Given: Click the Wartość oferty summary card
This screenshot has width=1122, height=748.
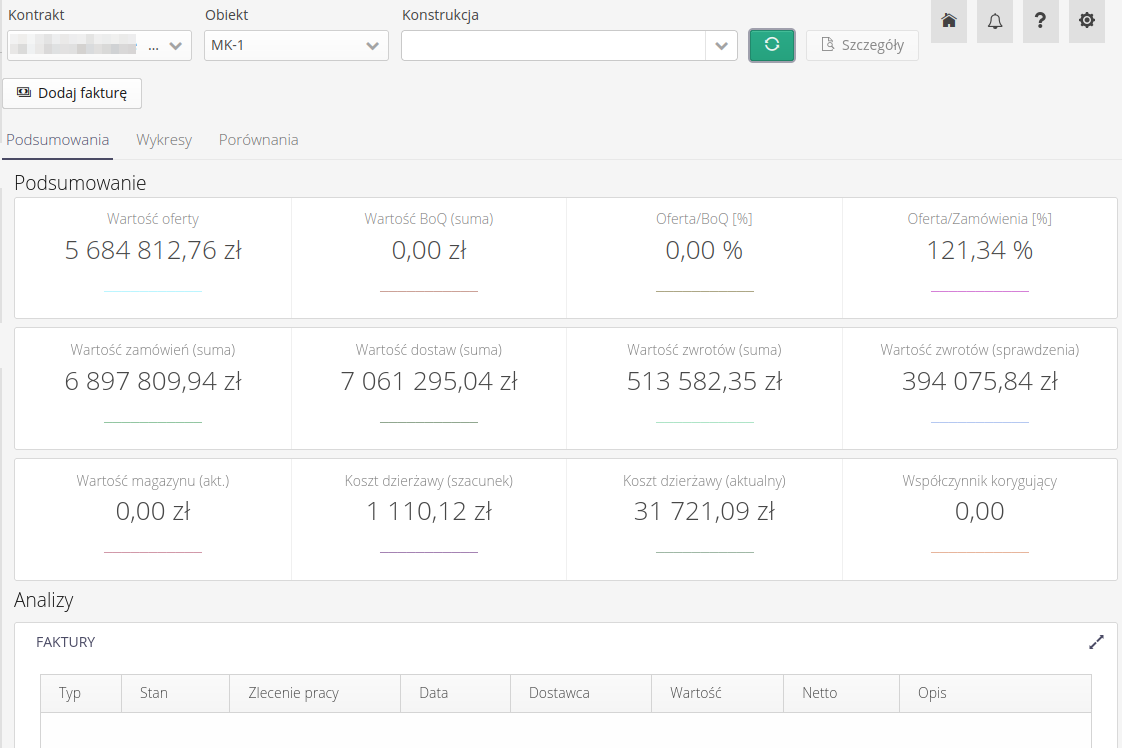Looking at the screenshot, I should [x=153, y=257].
